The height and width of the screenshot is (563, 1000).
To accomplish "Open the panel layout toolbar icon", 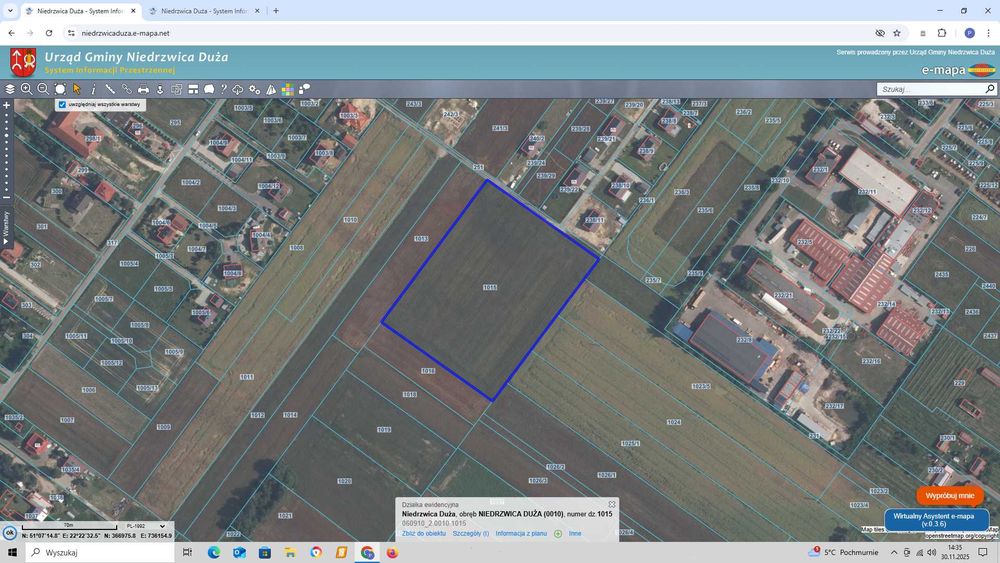I will (193, 89).
